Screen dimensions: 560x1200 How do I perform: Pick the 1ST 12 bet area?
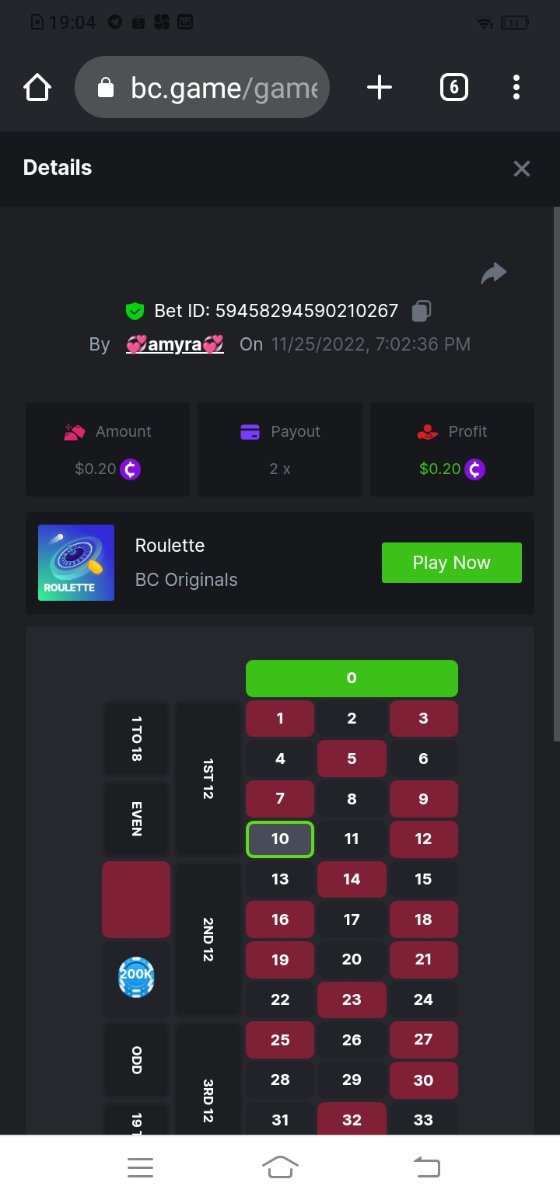pos(208,778)
